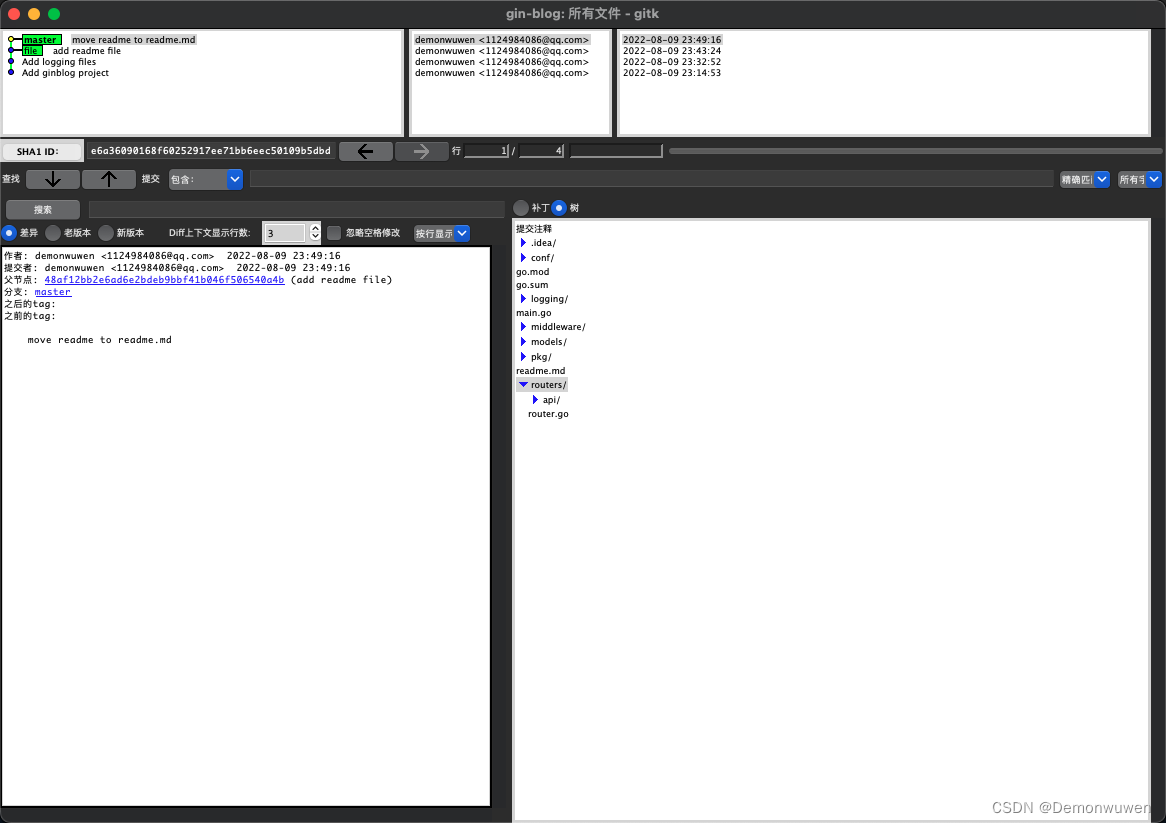Expand the conf/ folder in file tree
Viewport: 1166px width, 823px height.
click(x=524, y=257)
